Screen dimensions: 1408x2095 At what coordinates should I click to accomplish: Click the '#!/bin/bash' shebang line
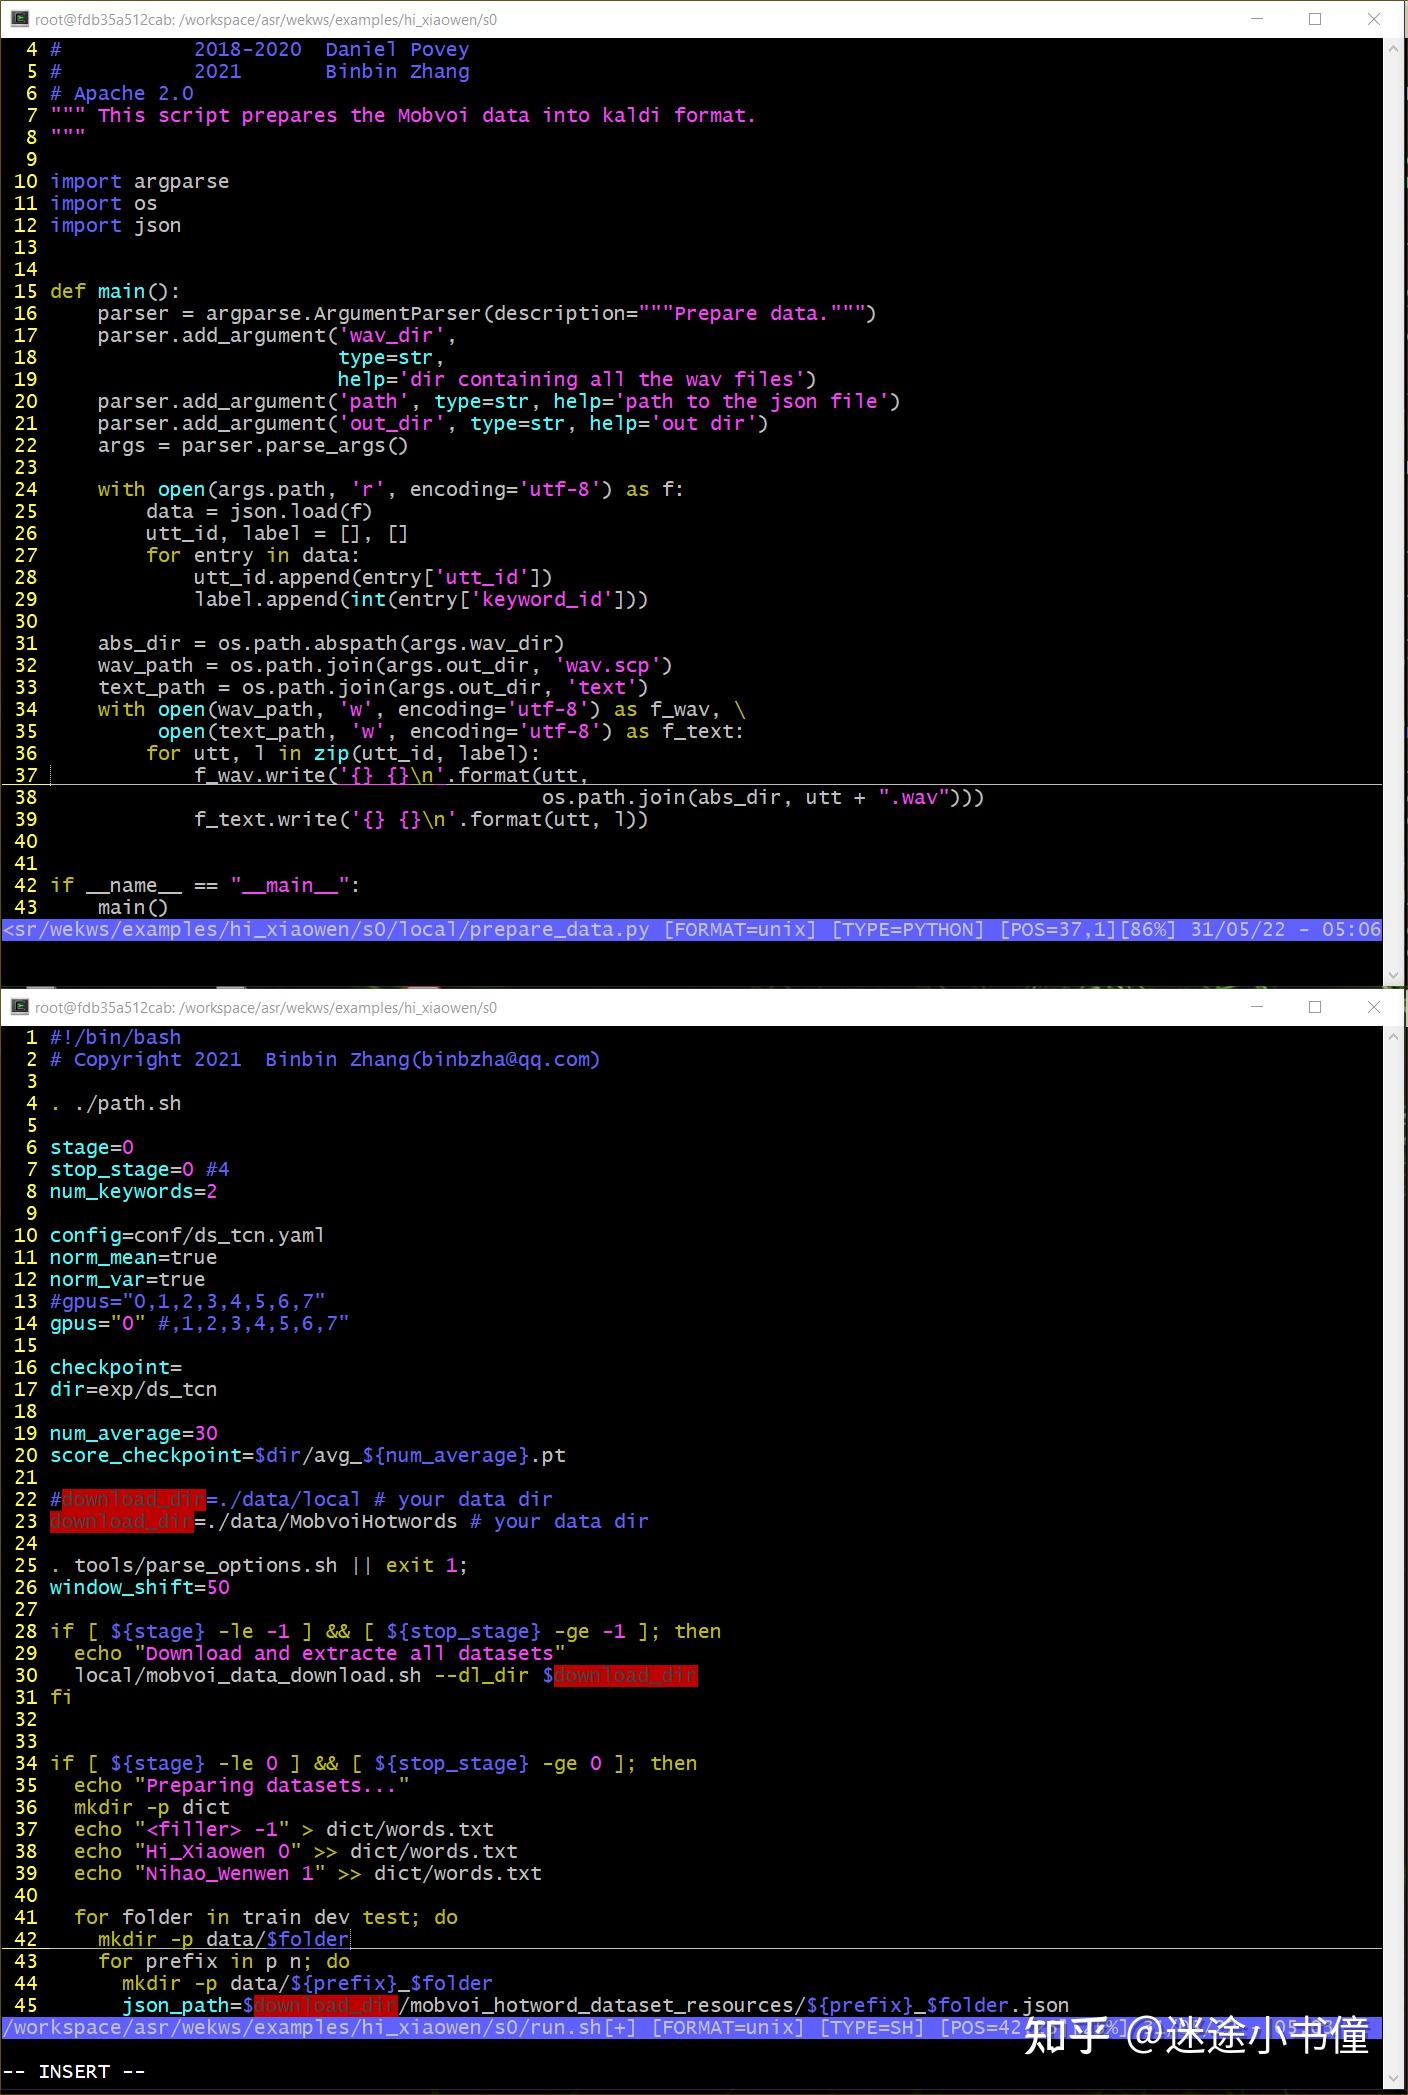pos(115,1037)
